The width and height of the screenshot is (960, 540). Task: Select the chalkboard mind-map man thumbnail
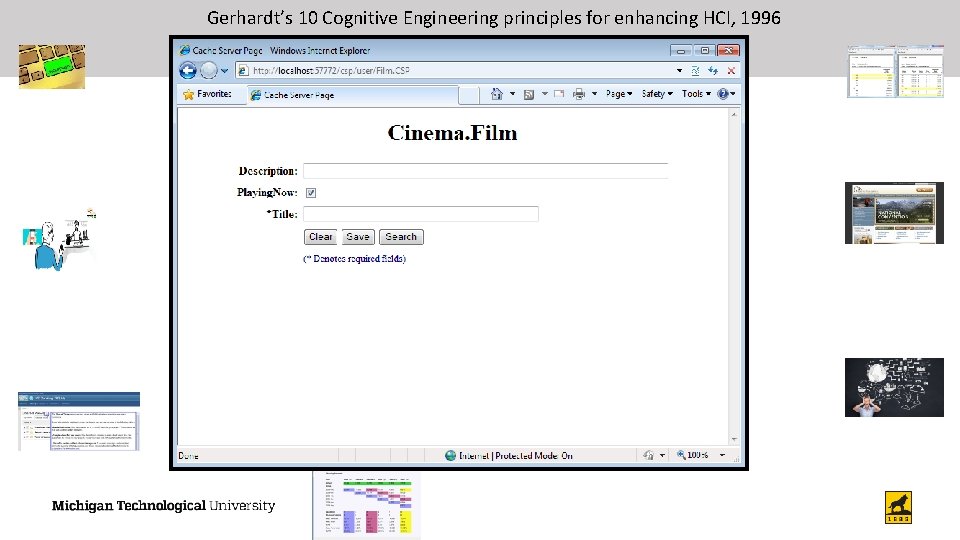click(894, 388)
